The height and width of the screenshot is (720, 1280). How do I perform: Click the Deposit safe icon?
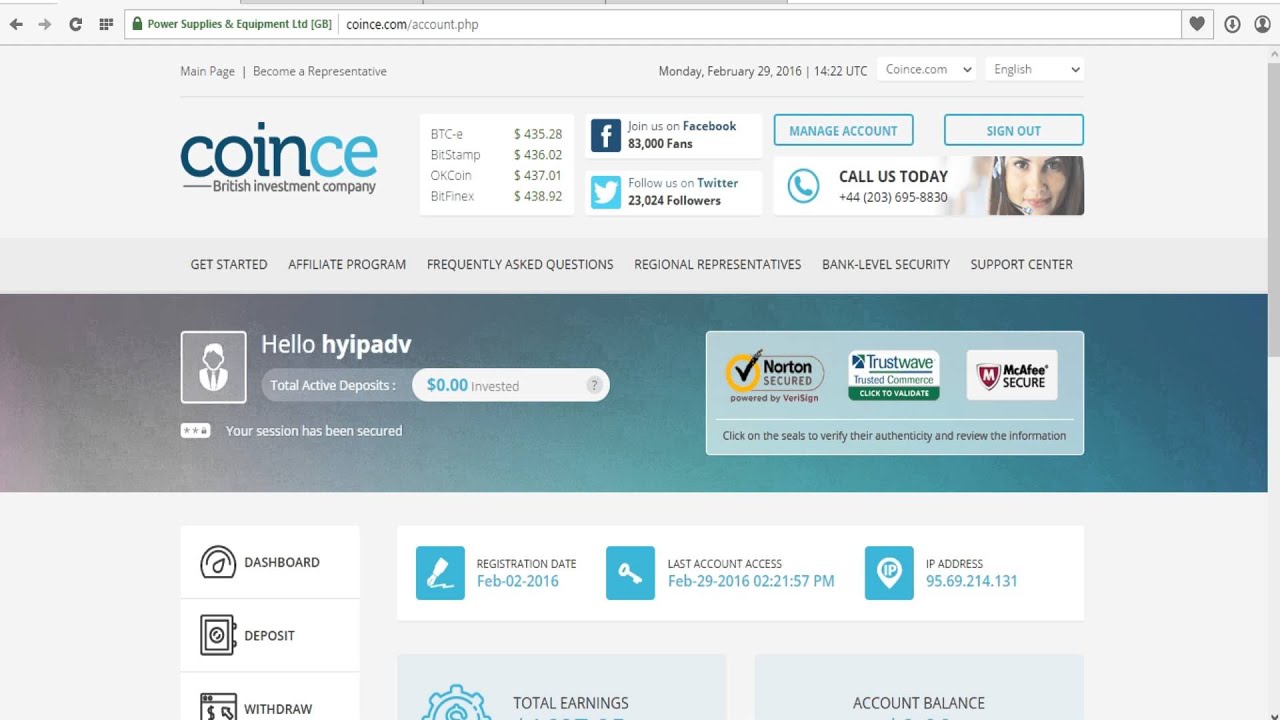218,635
